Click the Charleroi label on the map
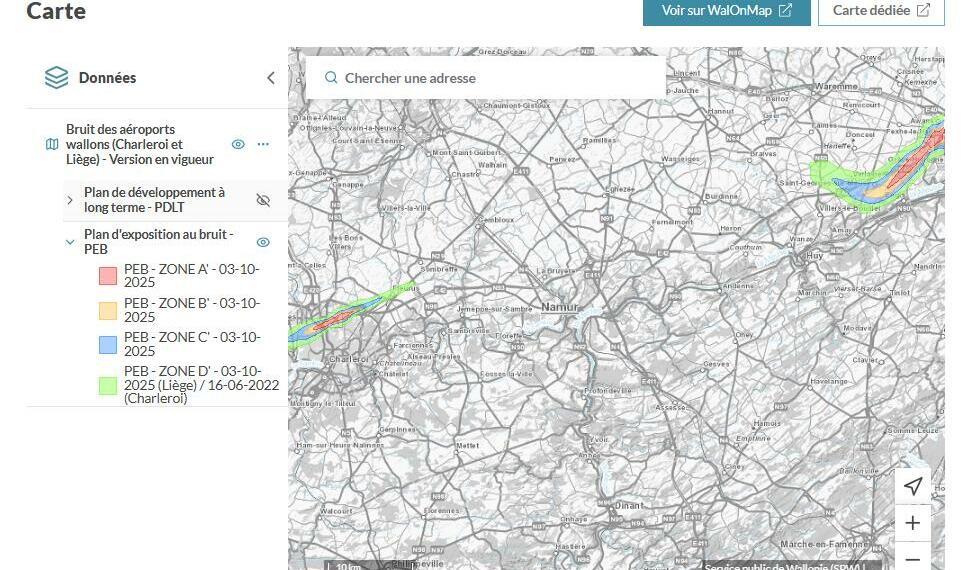The width and height of the screenshot is (969, 570). tap(349, 359)
